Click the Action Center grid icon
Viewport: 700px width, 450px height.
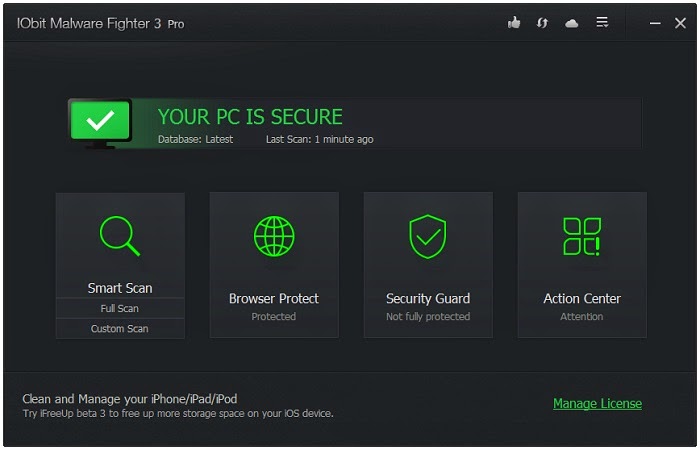click(582, 237)
